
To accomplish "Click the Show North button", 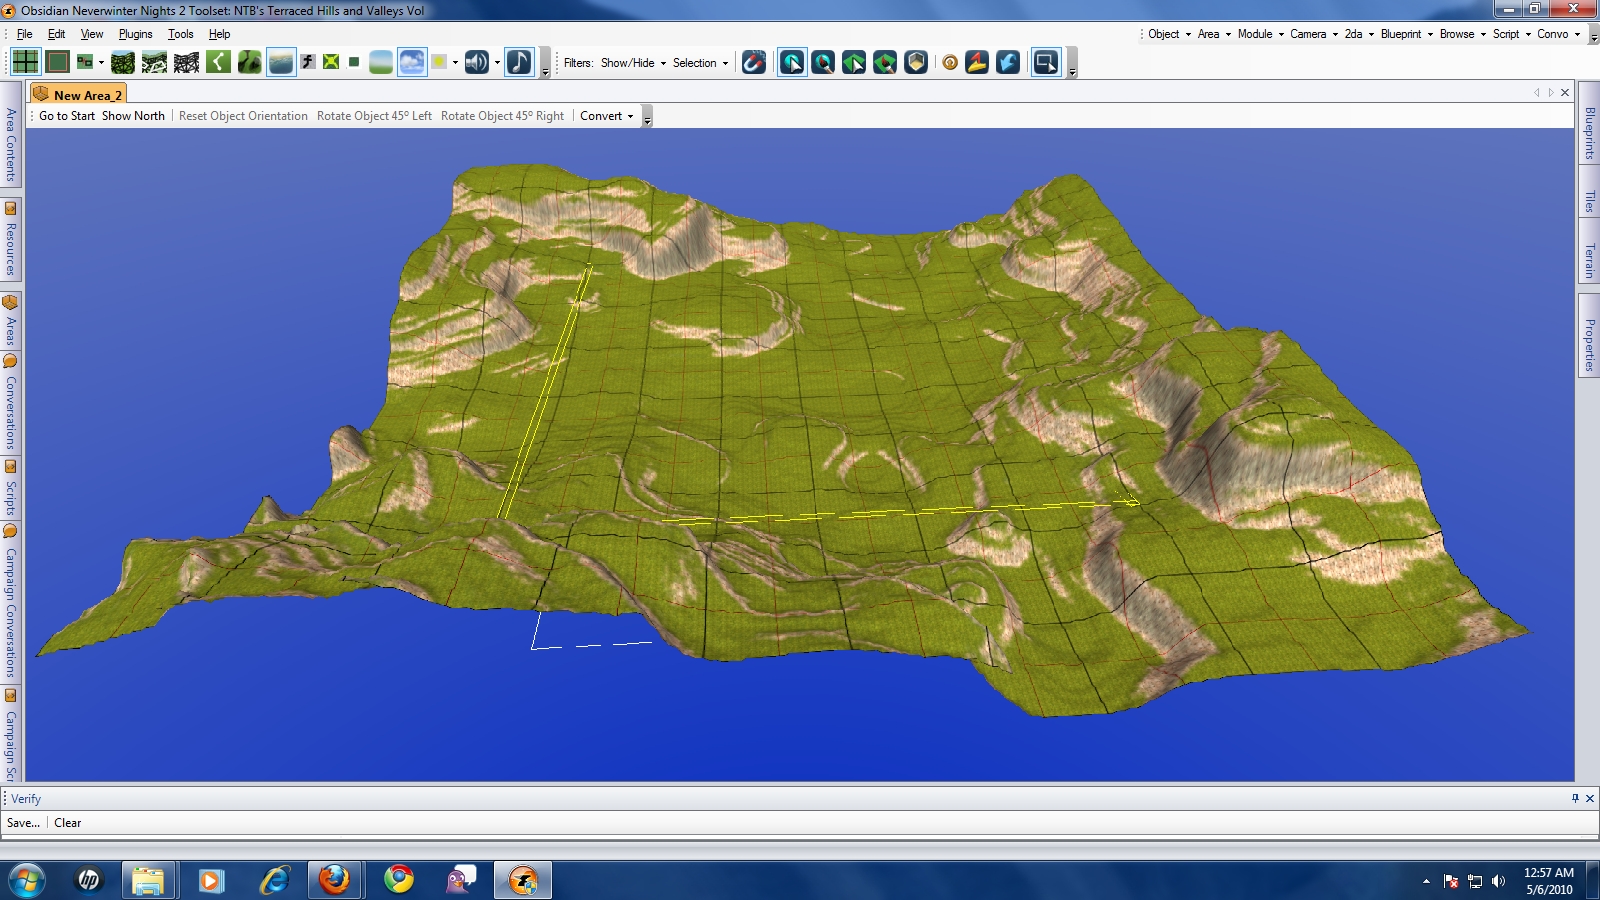I will coord(133,116).
